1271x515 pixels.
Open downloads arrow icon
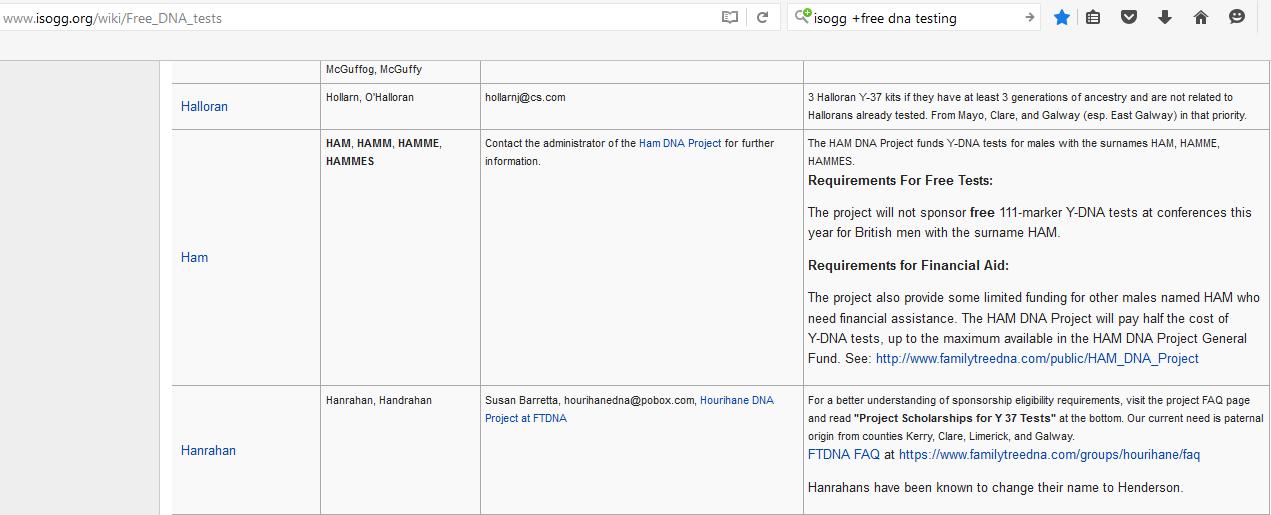click(x=1165, y=17)
